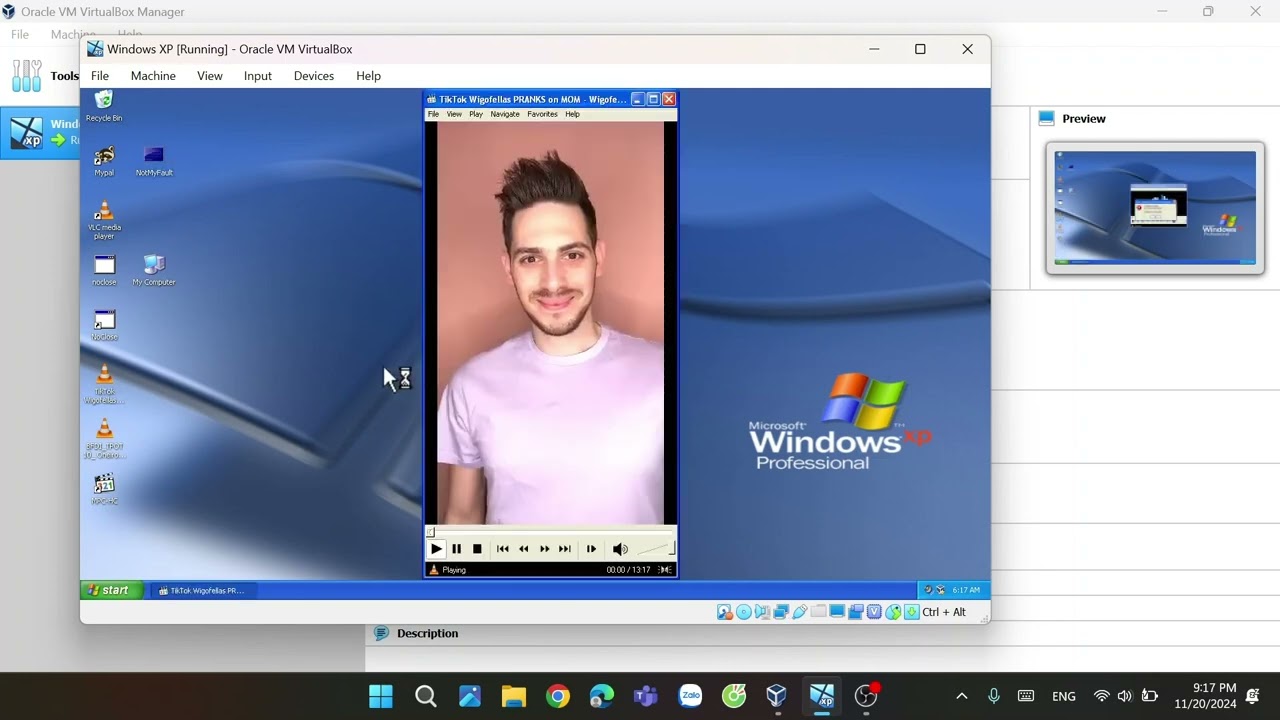1280x720 pixels.
Task: Adjust the player volume slider
Action: click(x=656, y=549)
